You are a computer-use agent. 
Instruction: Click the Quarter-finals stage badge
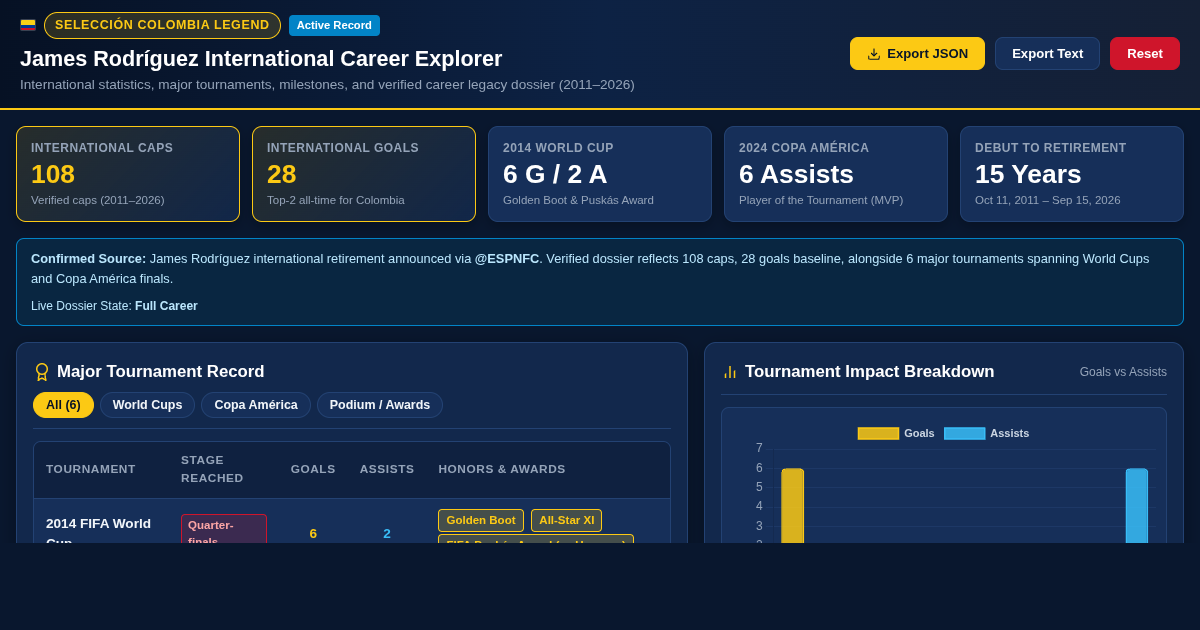click(224, 529)
